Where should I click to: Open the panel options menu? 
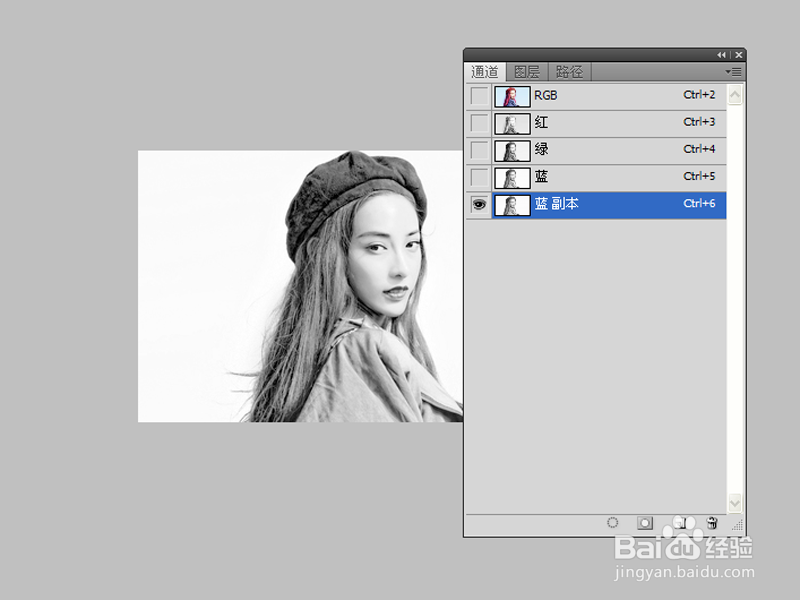click(734, 72)
